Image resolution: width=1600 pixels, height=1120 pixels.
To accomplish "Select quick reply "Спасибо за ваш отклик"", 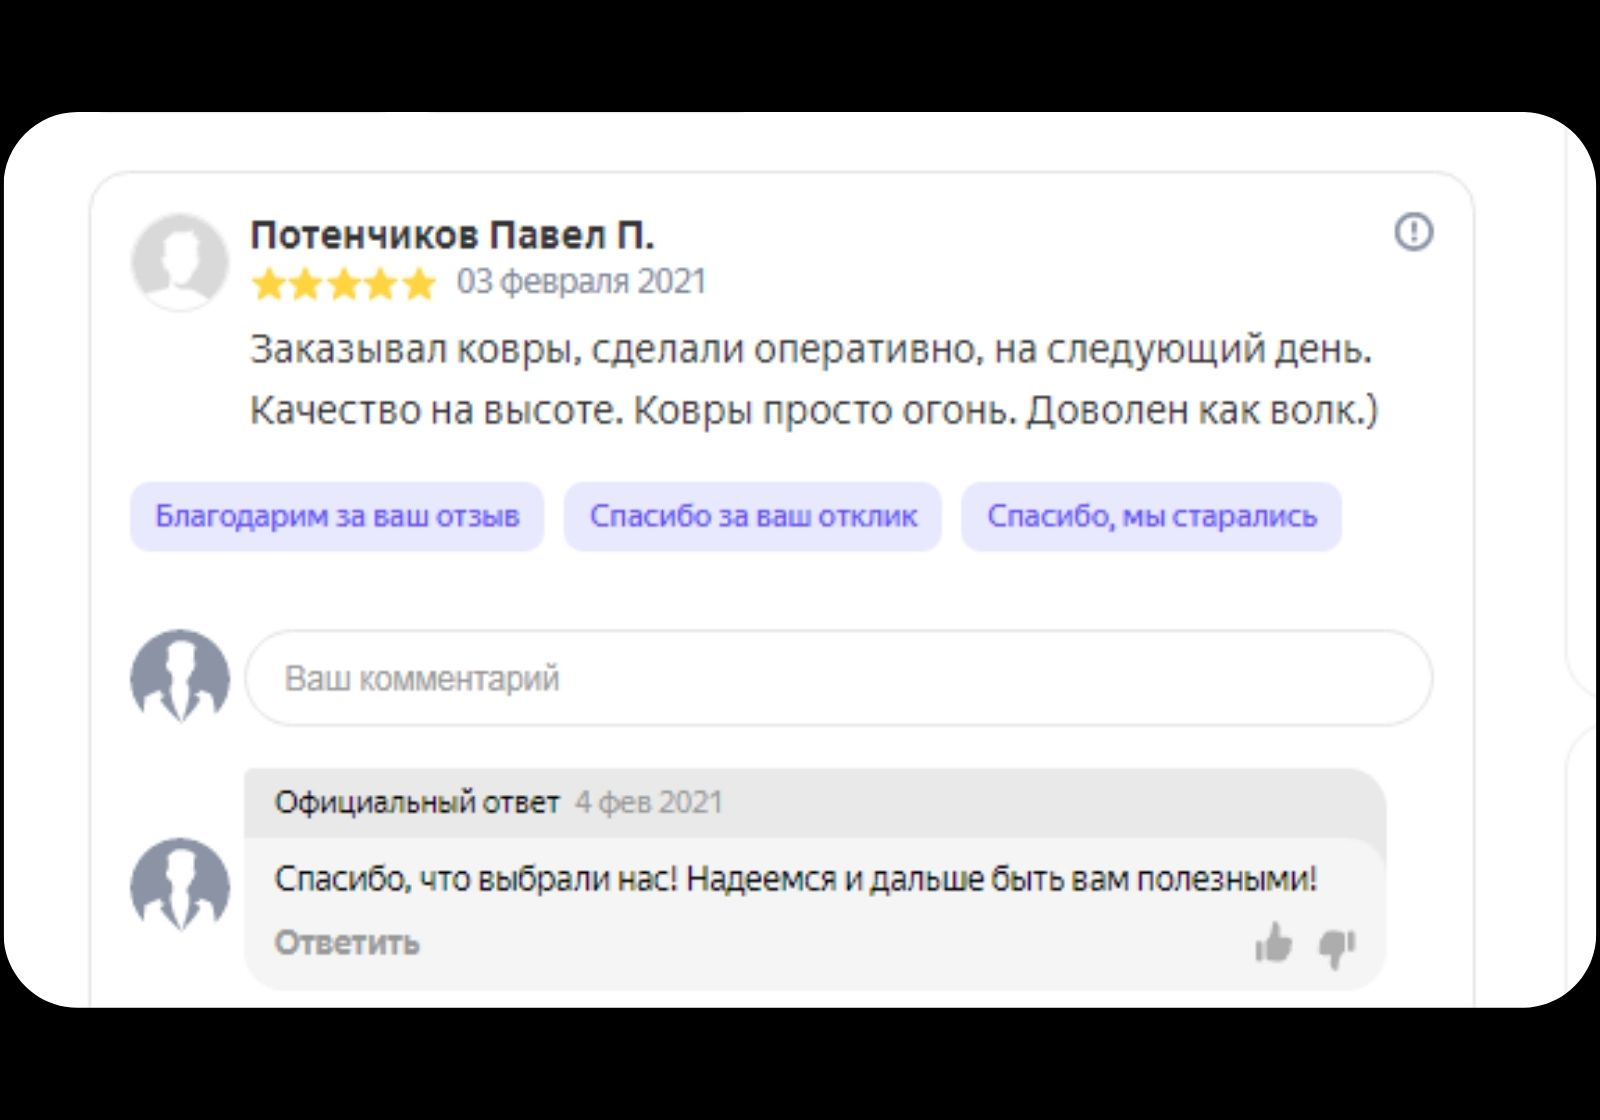I will tap(752, 516).
